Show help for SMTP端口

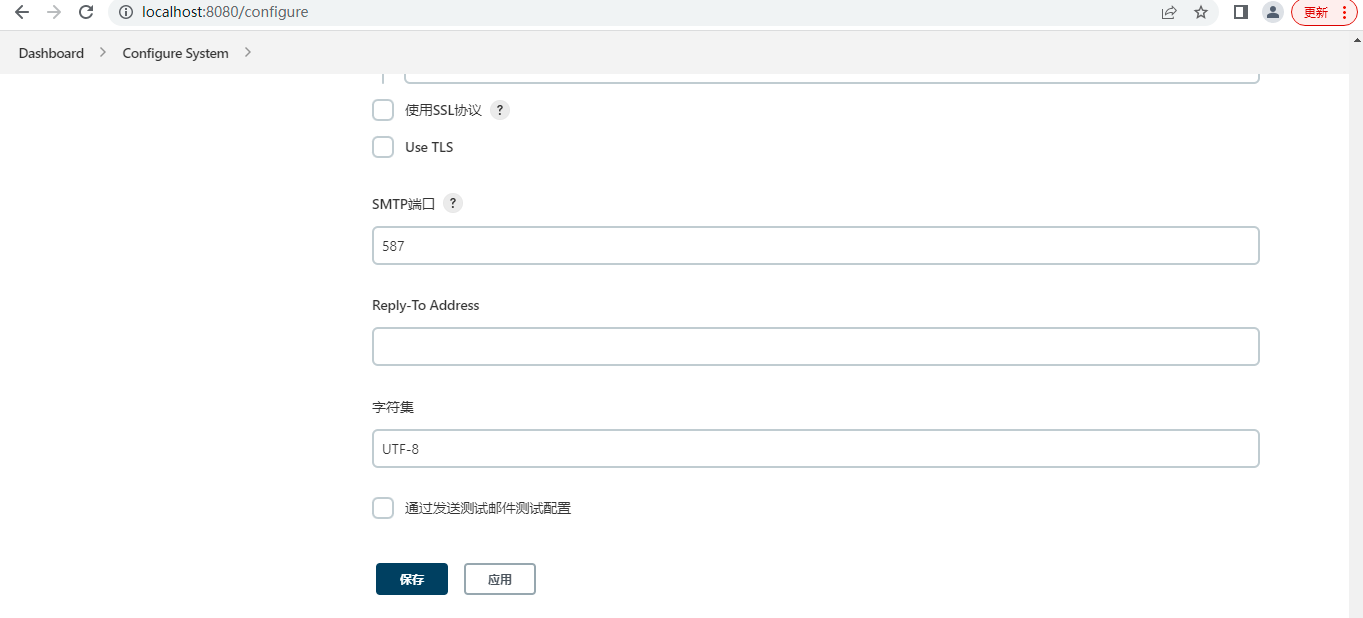pyautogui.click(x=453, y=204)
